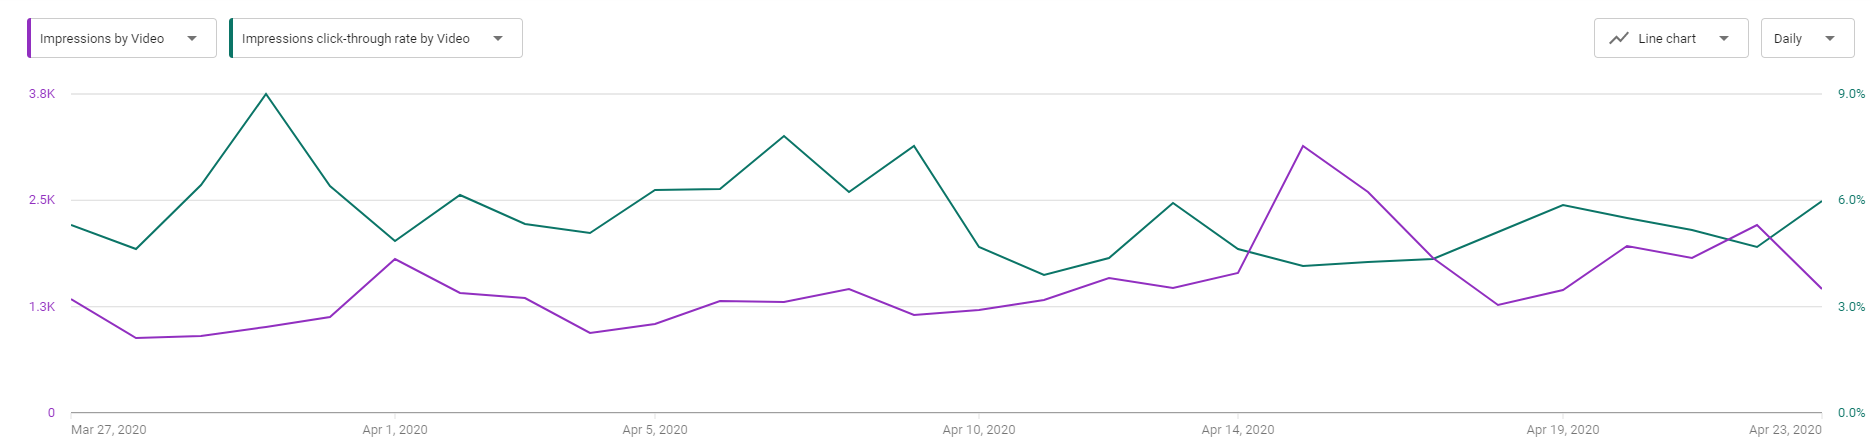This screenshot has height=447, width=1871.
Task: Click Impressions click-through rate by Video text
Action: click(x=355, y=39)
